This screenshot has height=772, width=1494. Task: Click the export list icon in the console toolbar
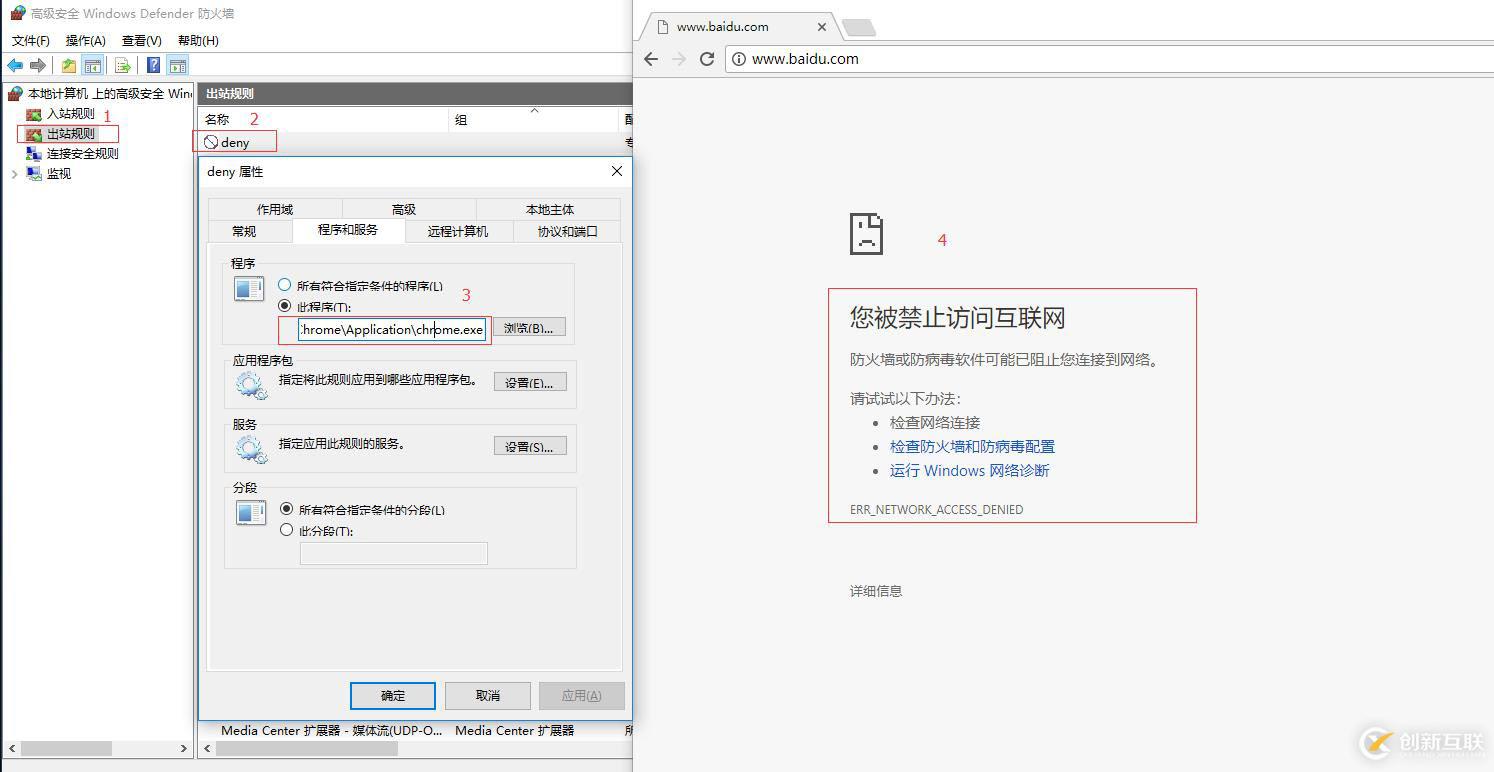[x=122, y=65]
